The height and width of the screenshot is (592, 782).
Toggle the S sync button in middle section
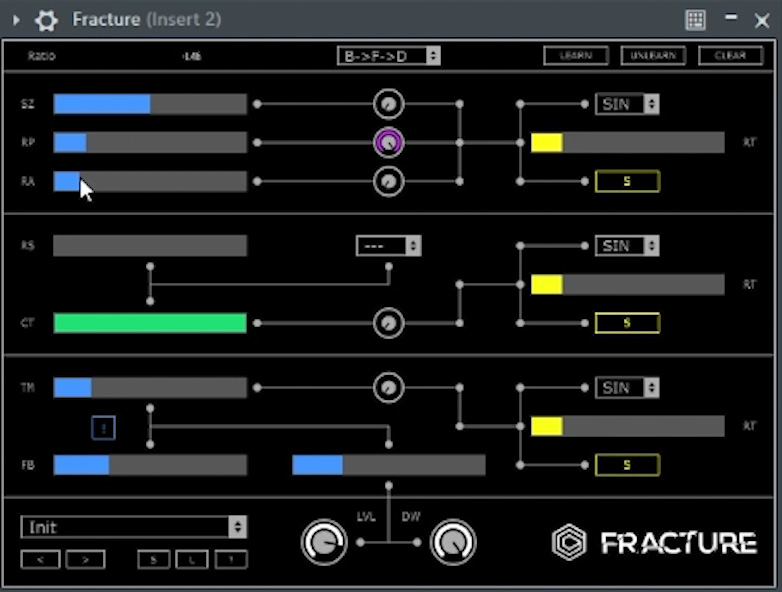pyautogui.click(x=627, y=323)
